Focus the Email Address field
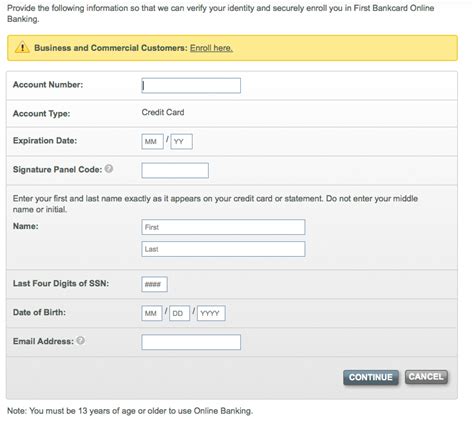Image resolution: width=474 pixels, height=424 pixels. coord(191,342)
